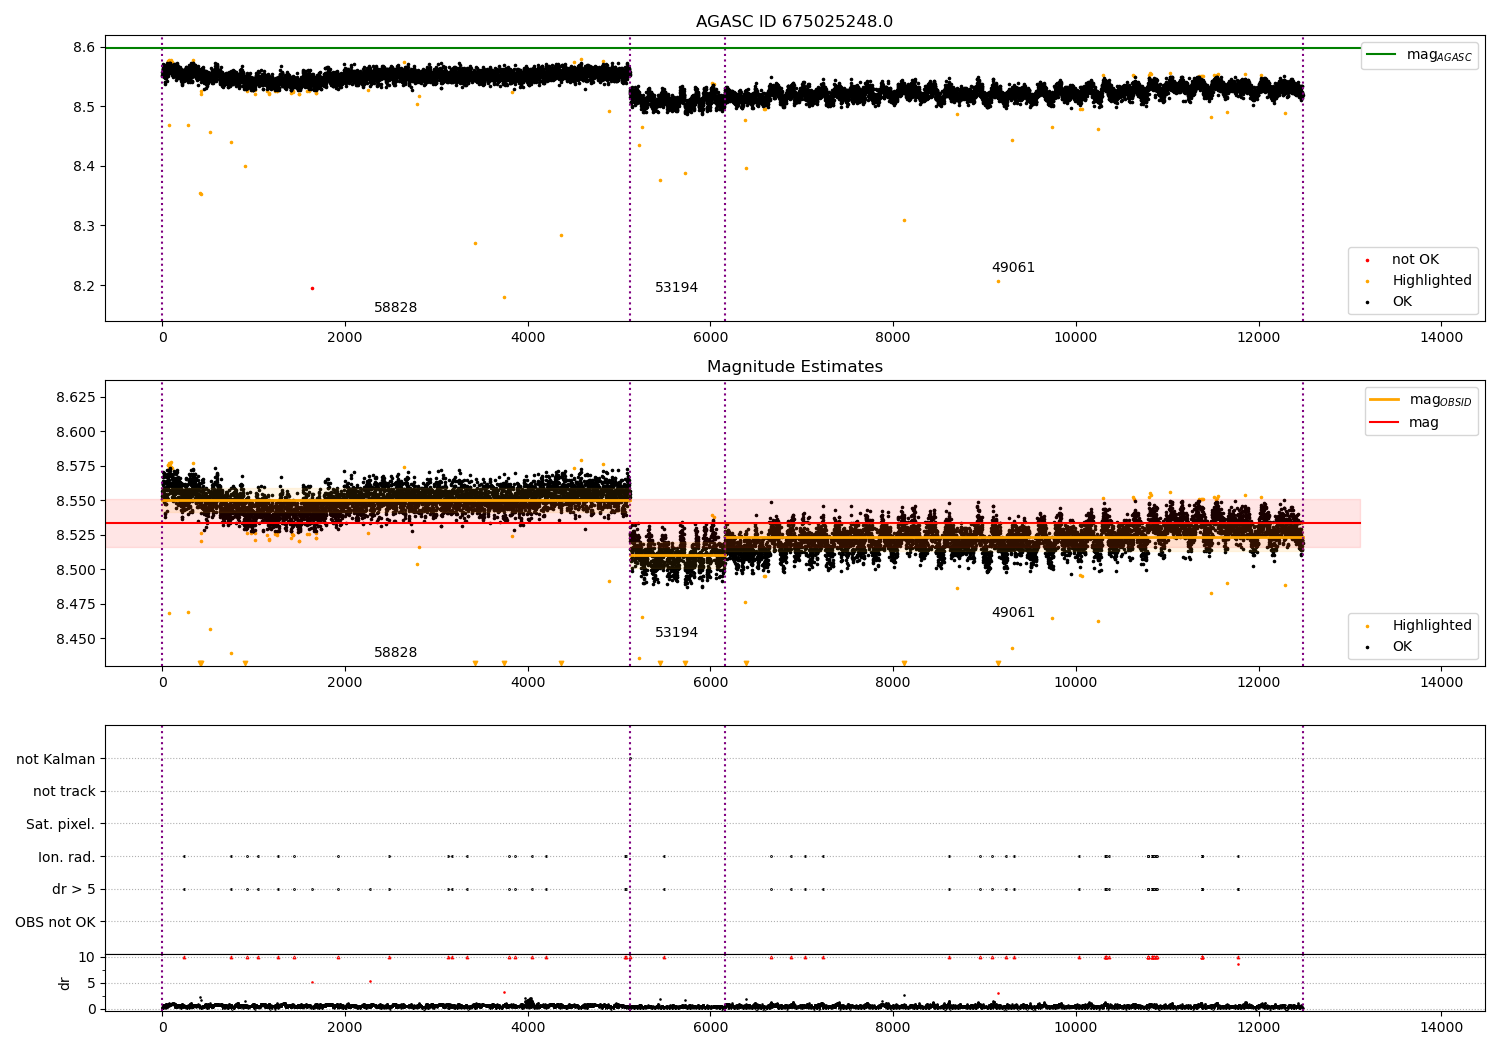Click the 'not track' row label
Viewport: 1500px width, 1050px height.
coord(64,792)
